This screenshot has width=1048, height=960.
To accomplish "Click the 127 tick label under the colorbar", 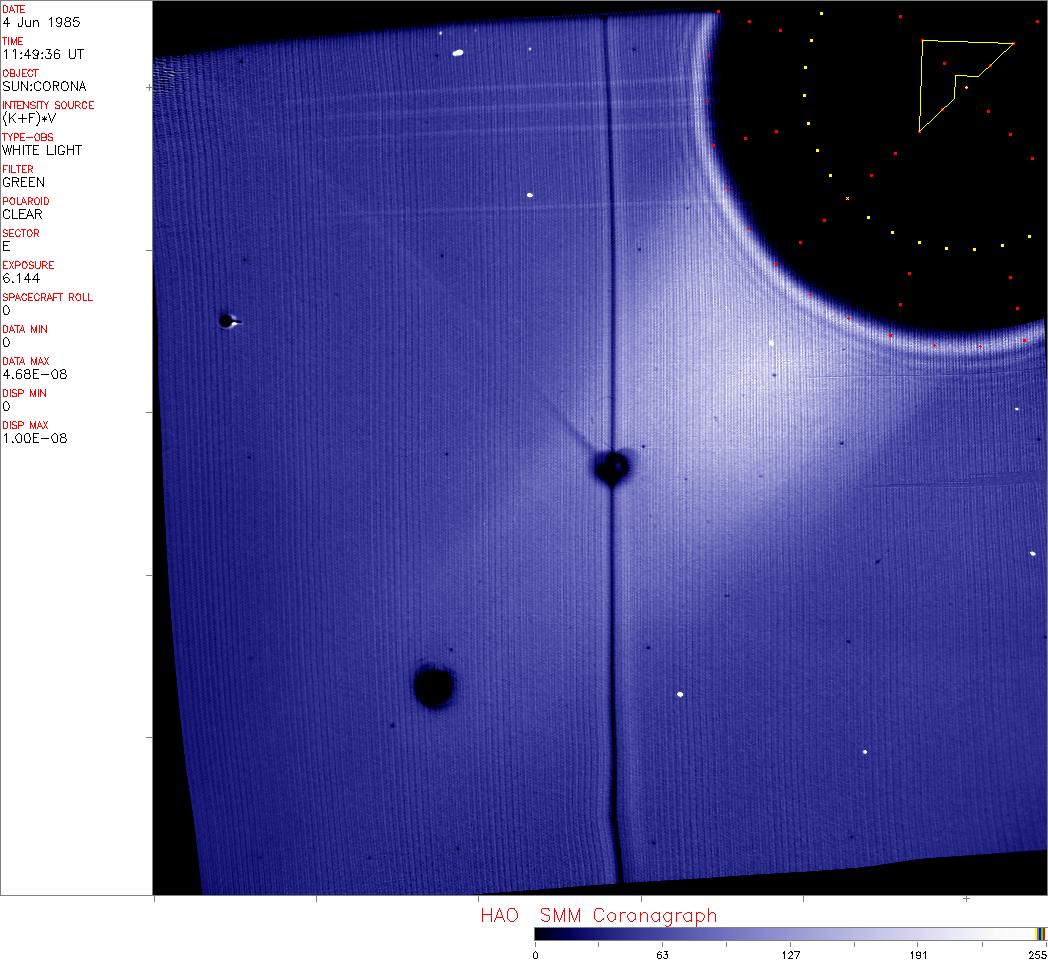I will [x=790, y=955].
